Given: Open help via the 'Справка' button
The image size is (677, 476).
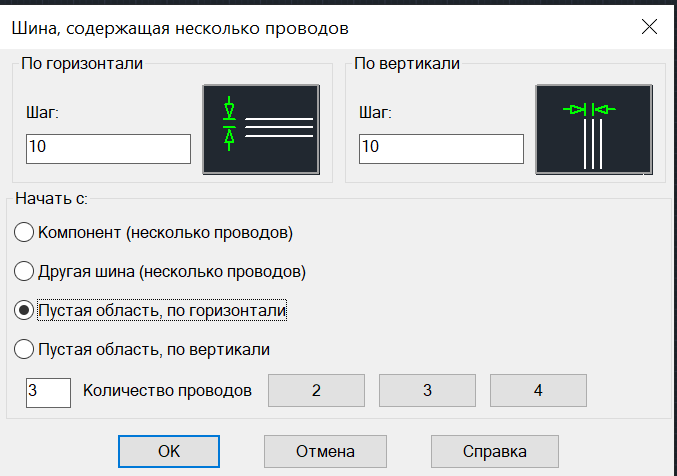Looking at the screenshot, I should pyautogui.click(x=495, y=451).
